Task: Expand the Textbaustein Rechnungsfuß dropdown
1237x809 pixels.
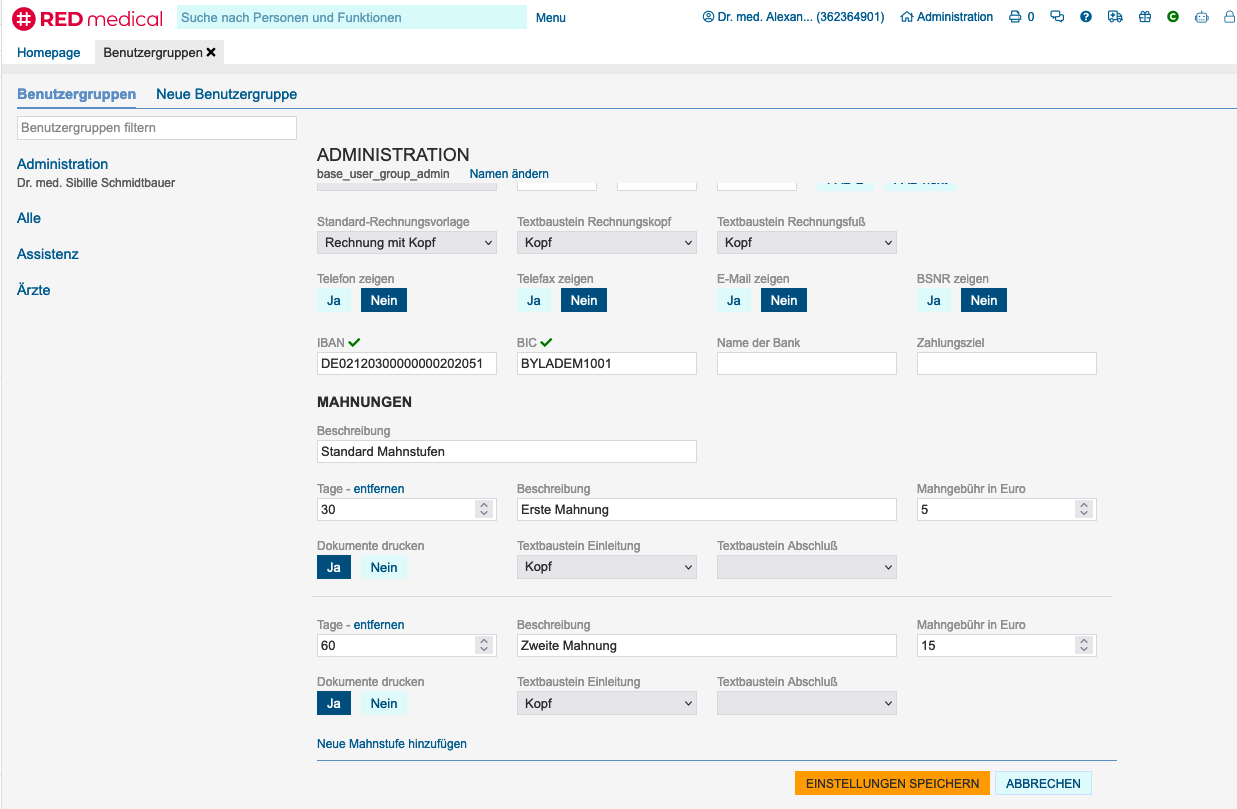Action: (x=806, y=242)
